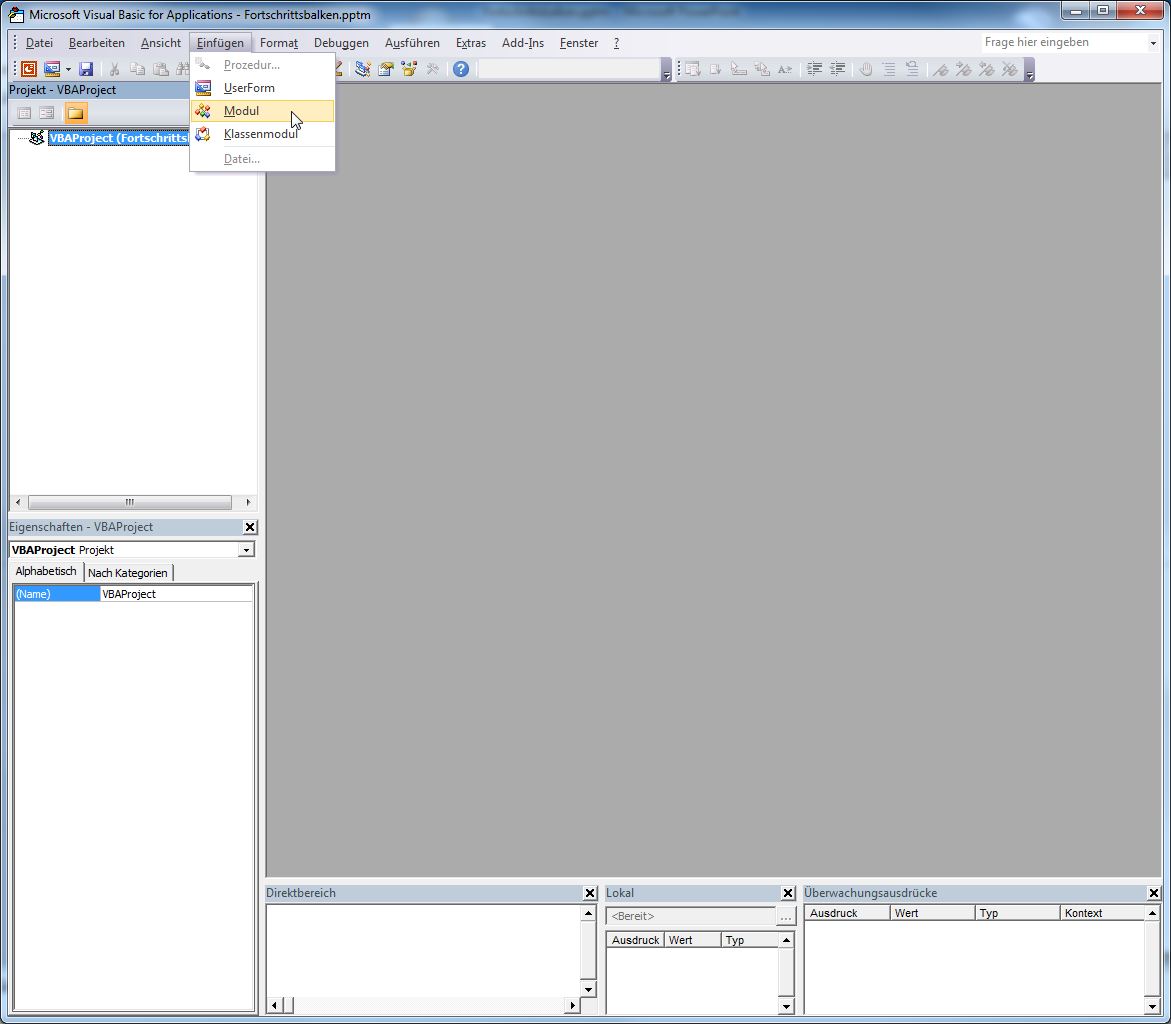The height and width of the screenshot is (1024, 1171).
Task: Click the Insert UserForm toolbar icon
Action: (52, 69)
